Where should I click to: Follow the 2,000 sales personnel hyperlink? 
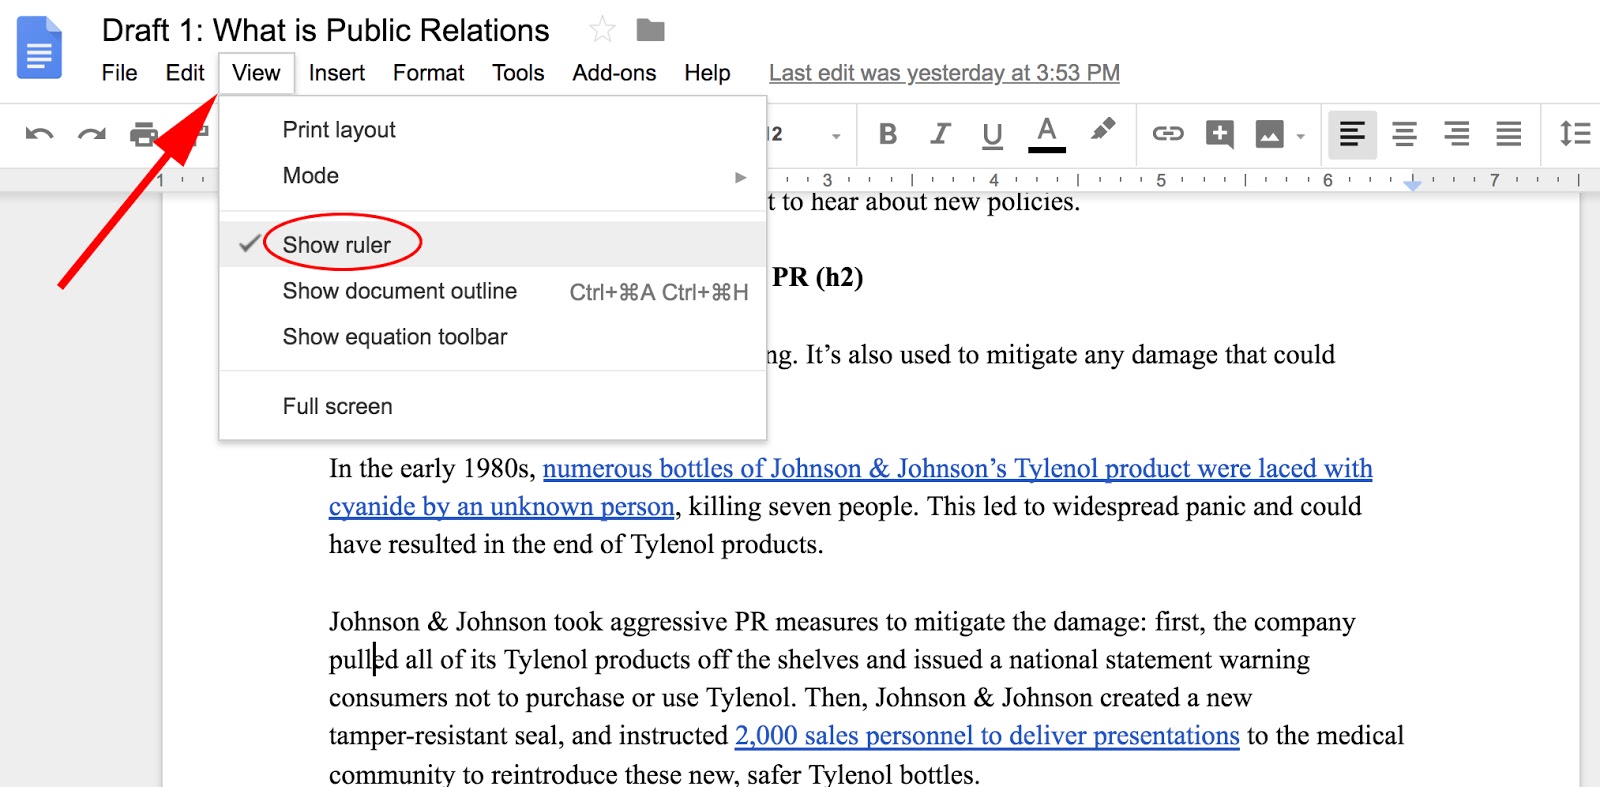click(x=986, y=736)
